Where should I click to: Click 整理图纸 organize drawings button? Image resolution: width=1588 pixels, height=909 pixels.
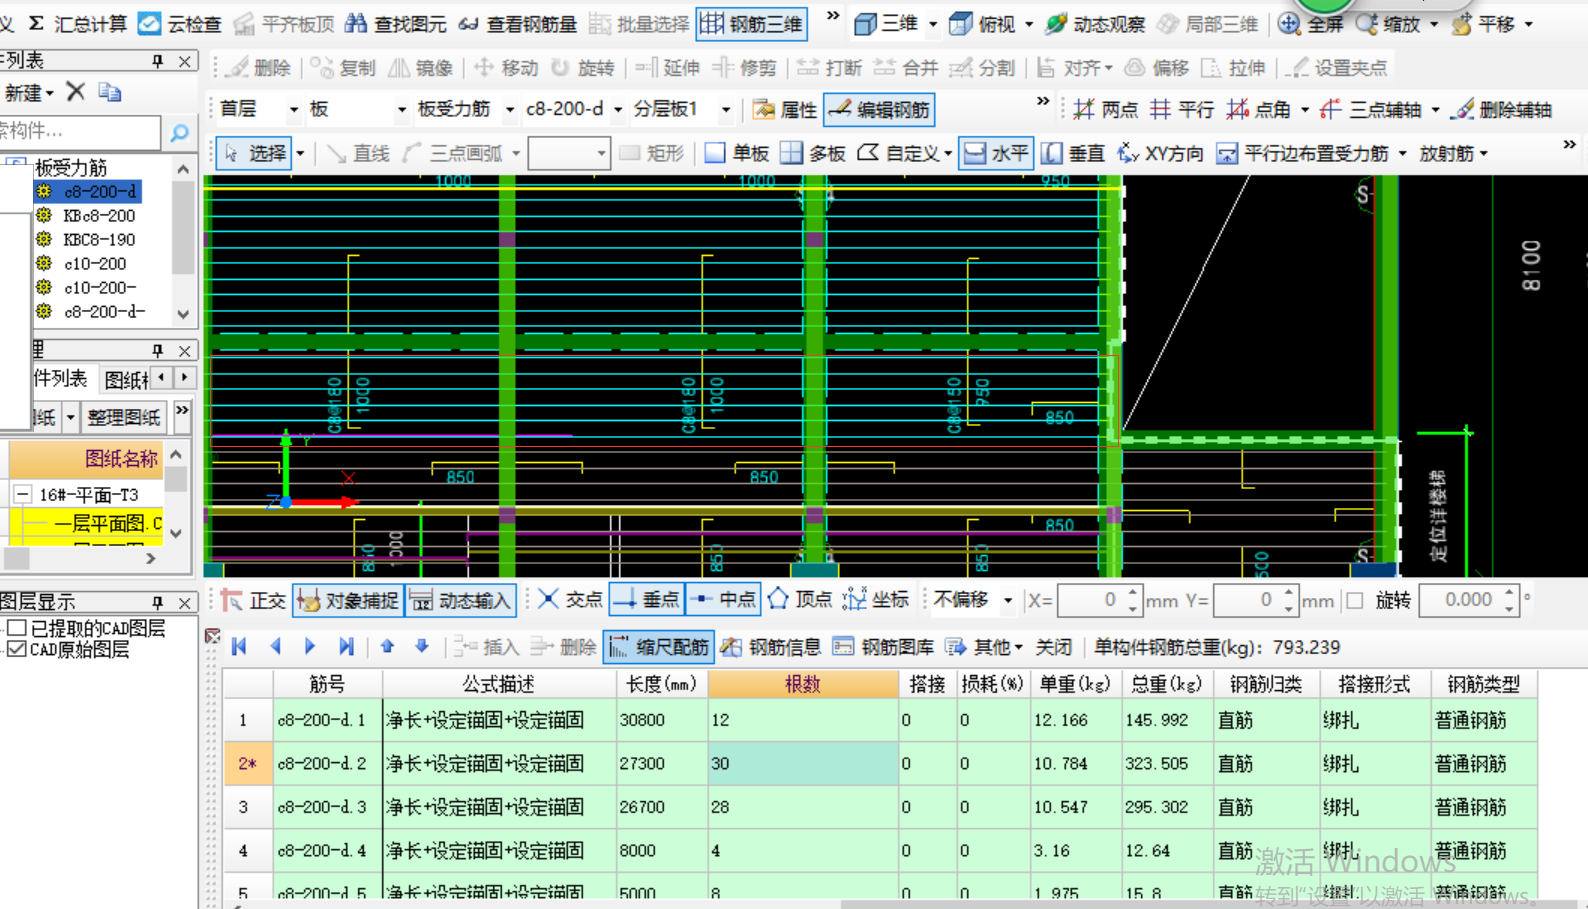click(124, 417)
